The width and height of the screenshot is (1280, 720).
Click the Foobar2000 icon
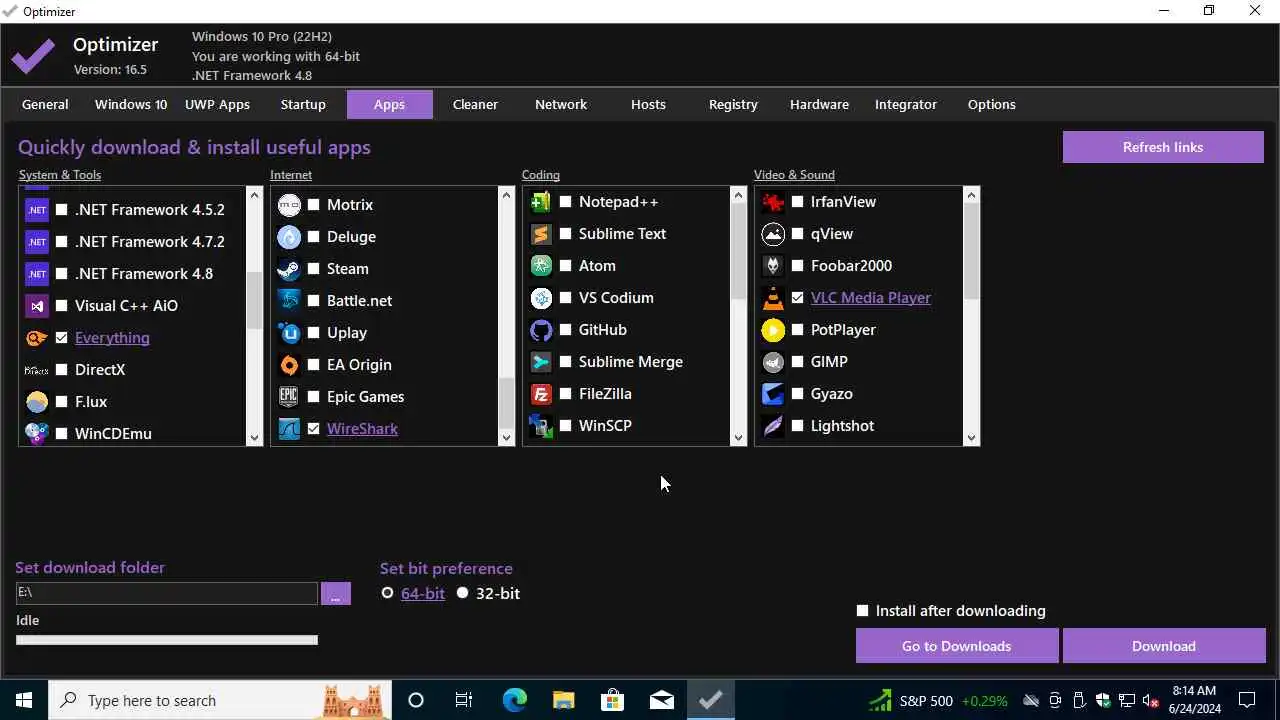pos(773,266)
